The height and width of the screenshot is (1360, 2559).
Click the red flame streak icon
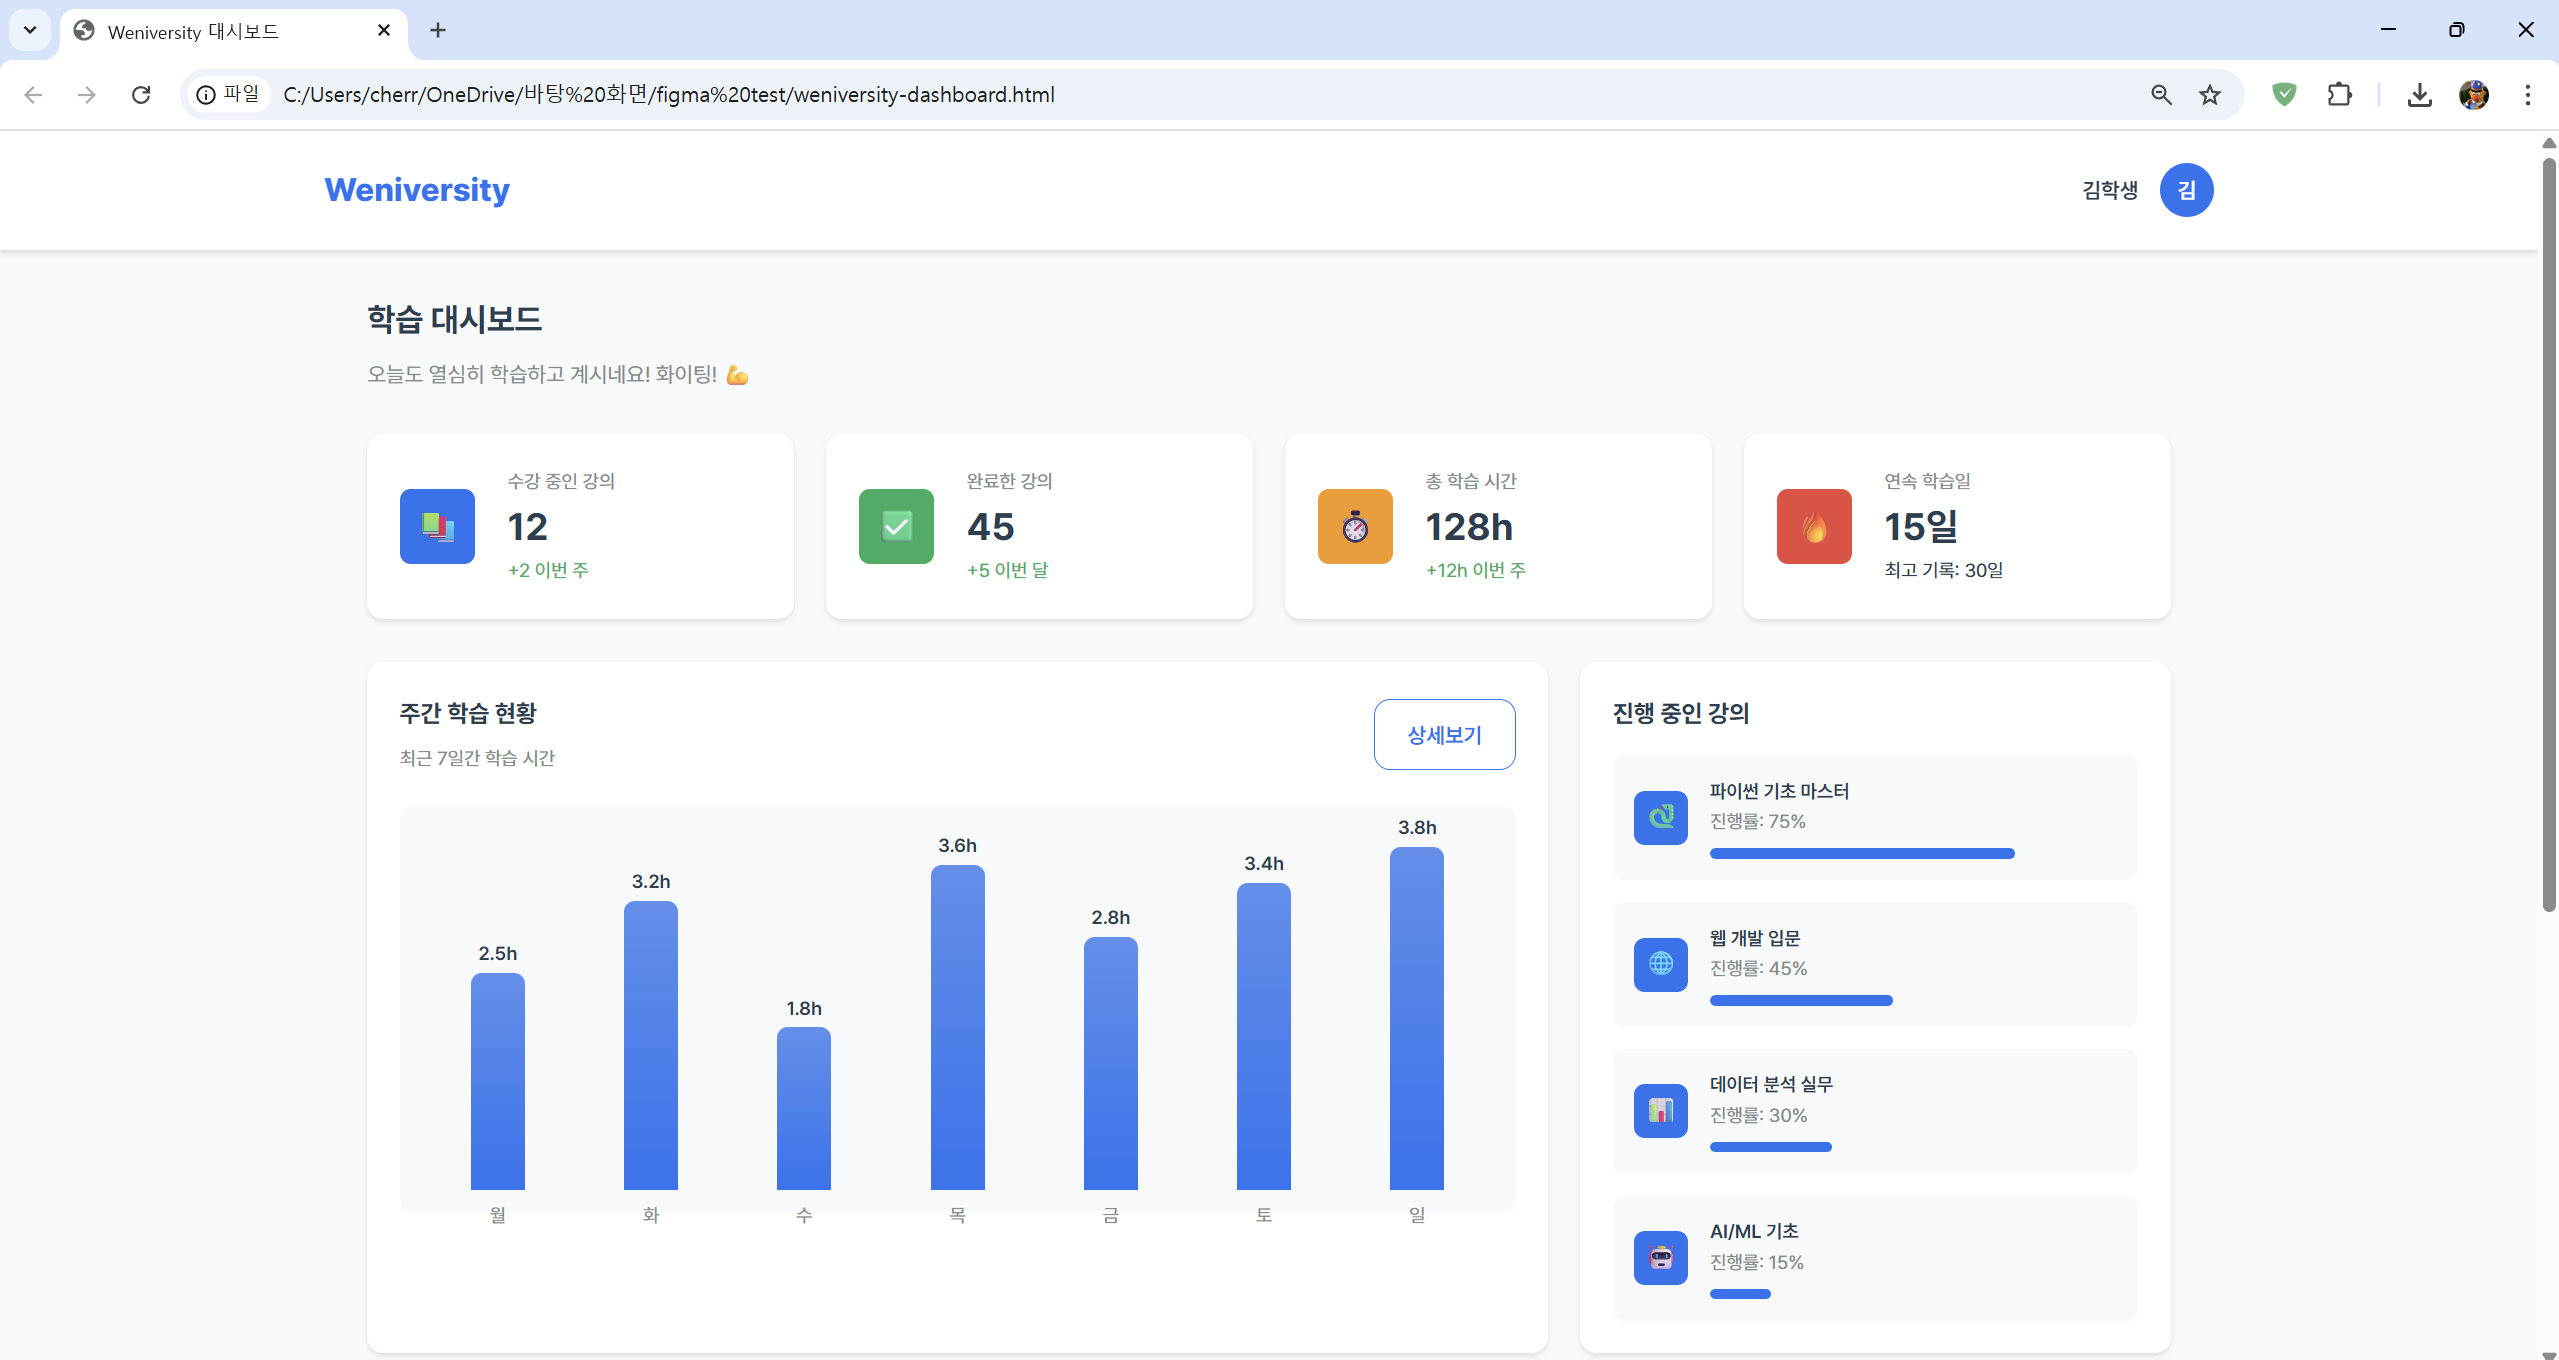point(1814,526)
